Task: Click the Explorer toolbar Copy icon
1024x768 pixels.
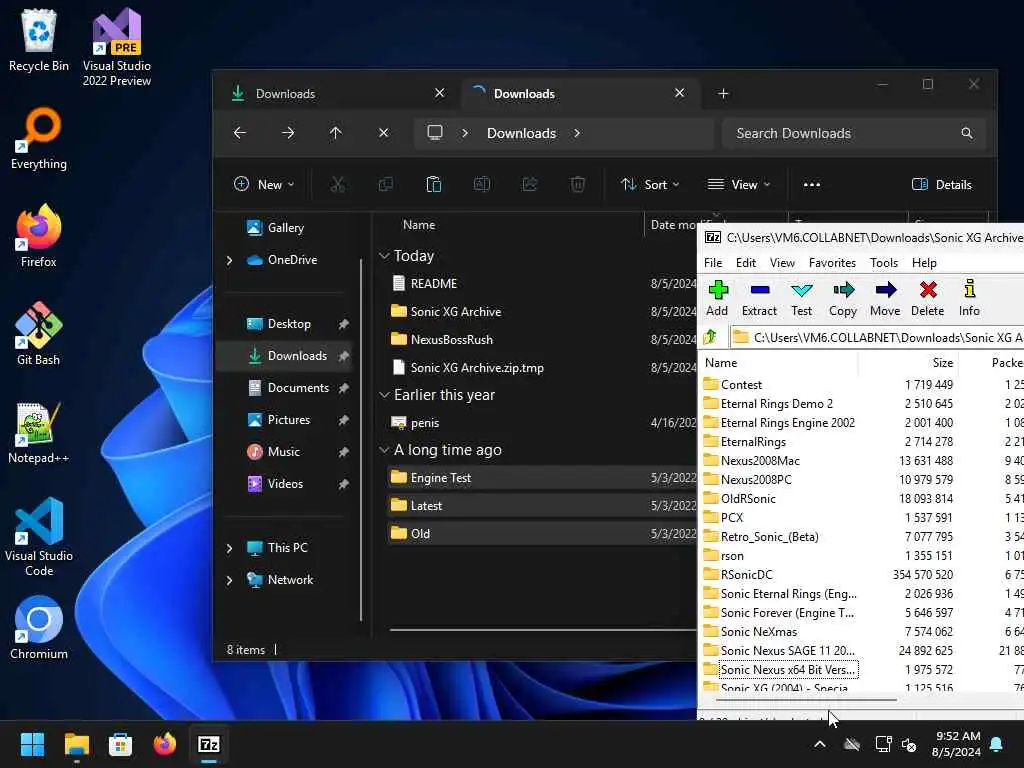Action: (386, 185)
